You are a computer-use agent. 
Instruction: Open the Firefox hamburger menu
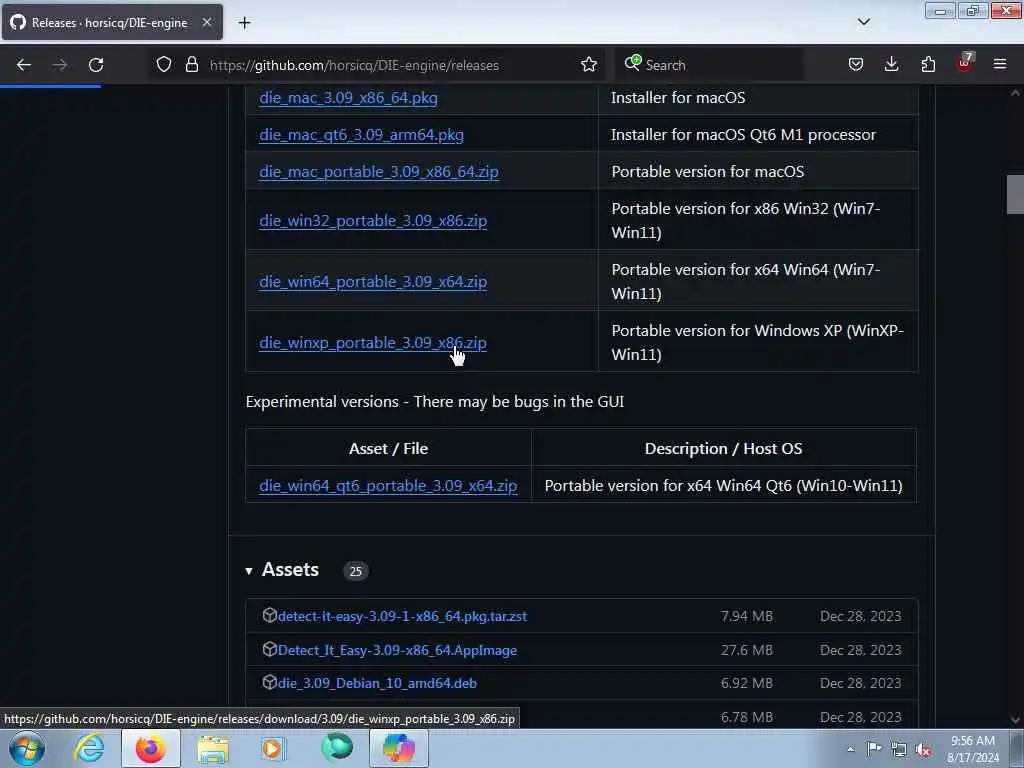tap(1000, 65)
